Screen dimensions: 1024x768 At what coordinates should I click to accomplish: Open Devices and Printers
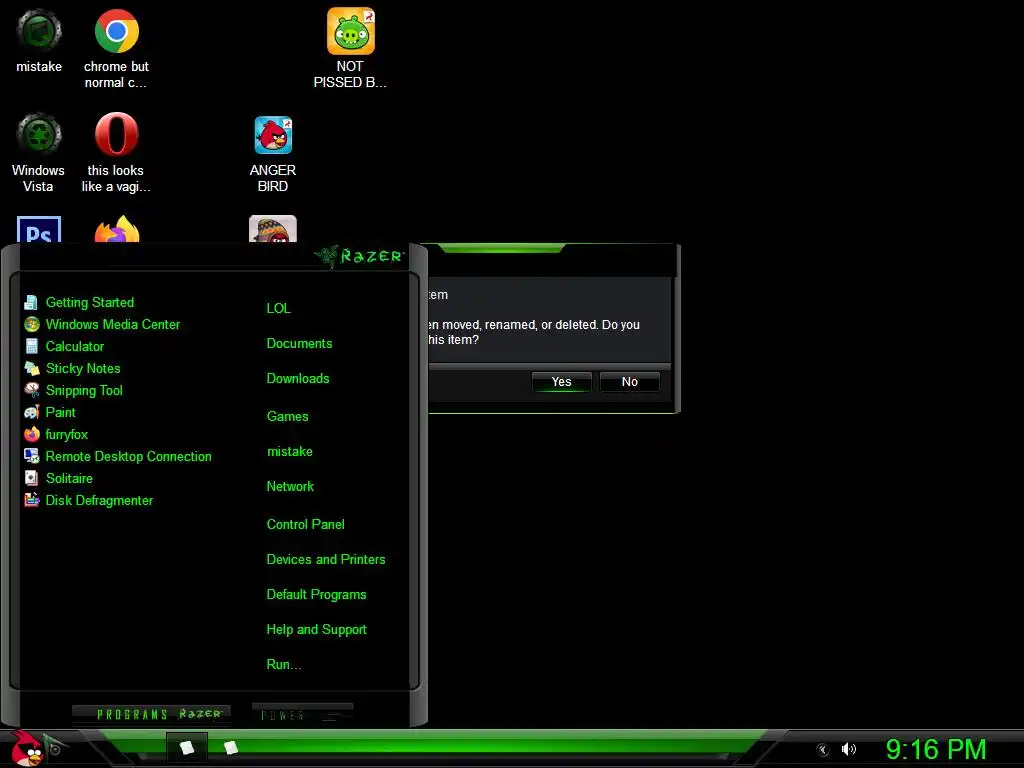(326, 560)
